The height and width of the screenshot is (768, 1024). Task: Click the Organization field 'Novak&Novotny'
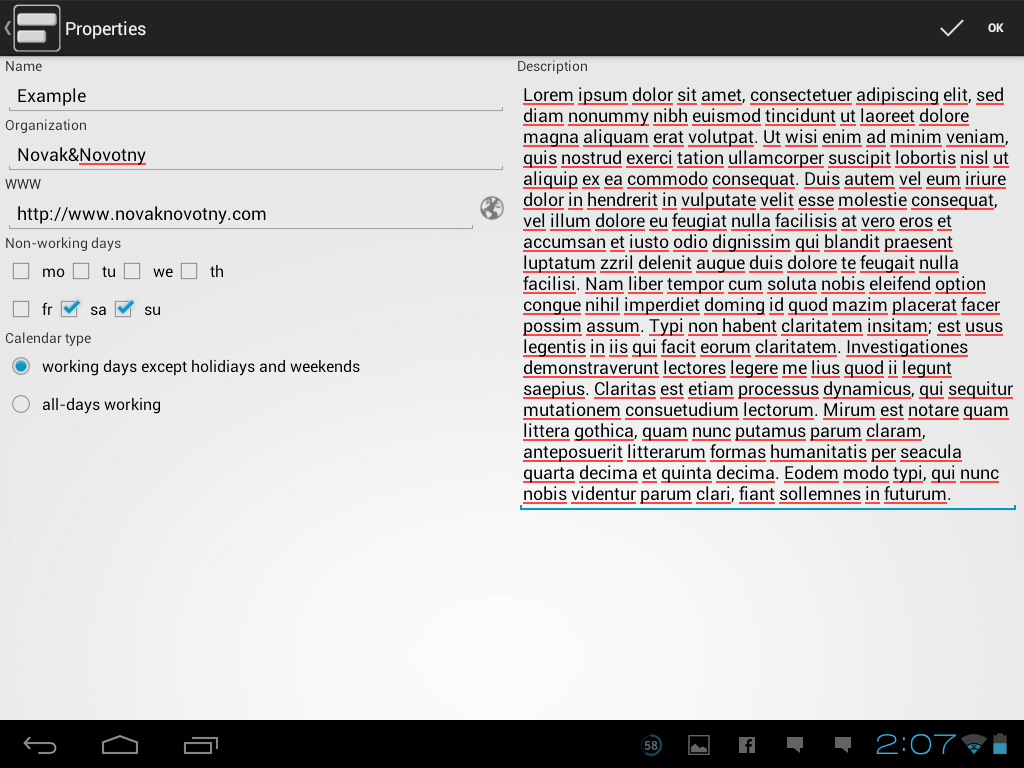(x=255, y=155)
